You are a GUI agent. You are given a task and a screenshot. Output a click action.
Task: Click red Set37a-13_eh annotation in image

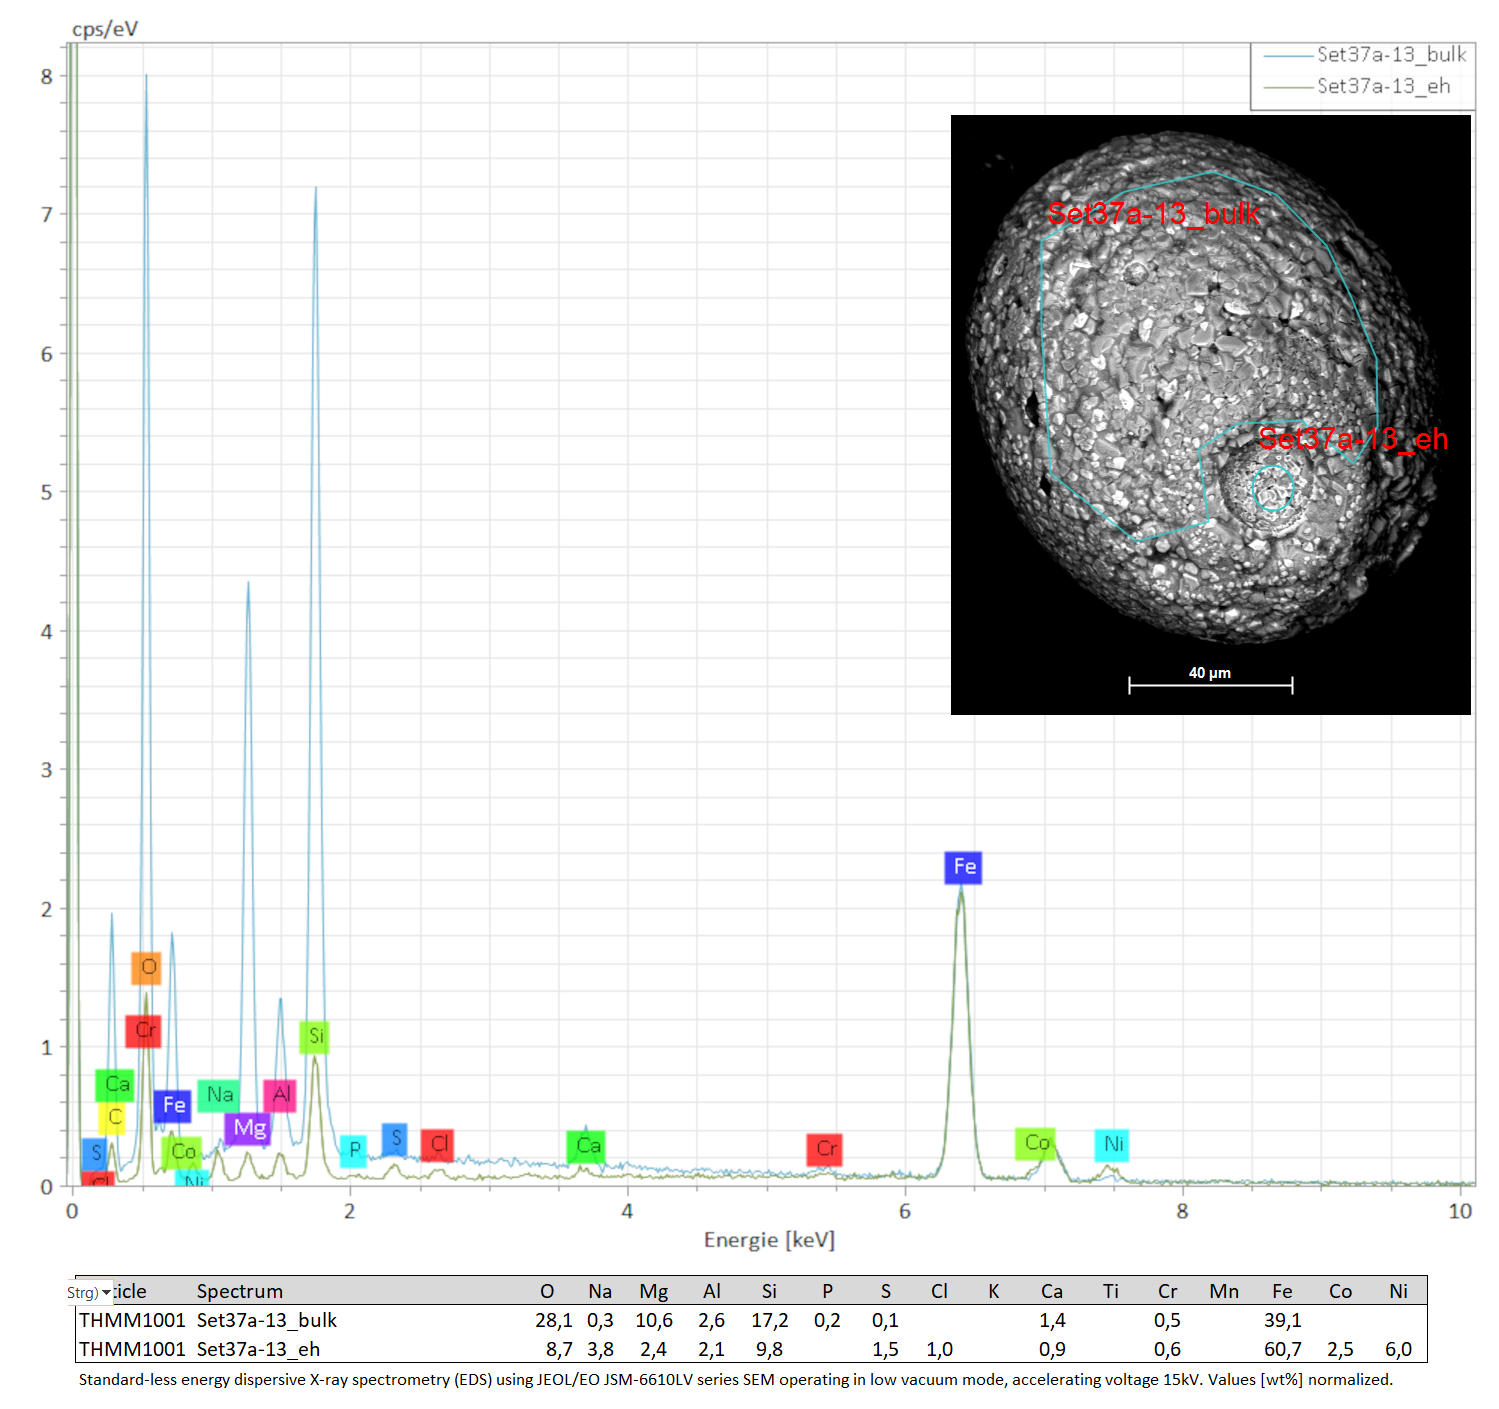[1353, 438]
